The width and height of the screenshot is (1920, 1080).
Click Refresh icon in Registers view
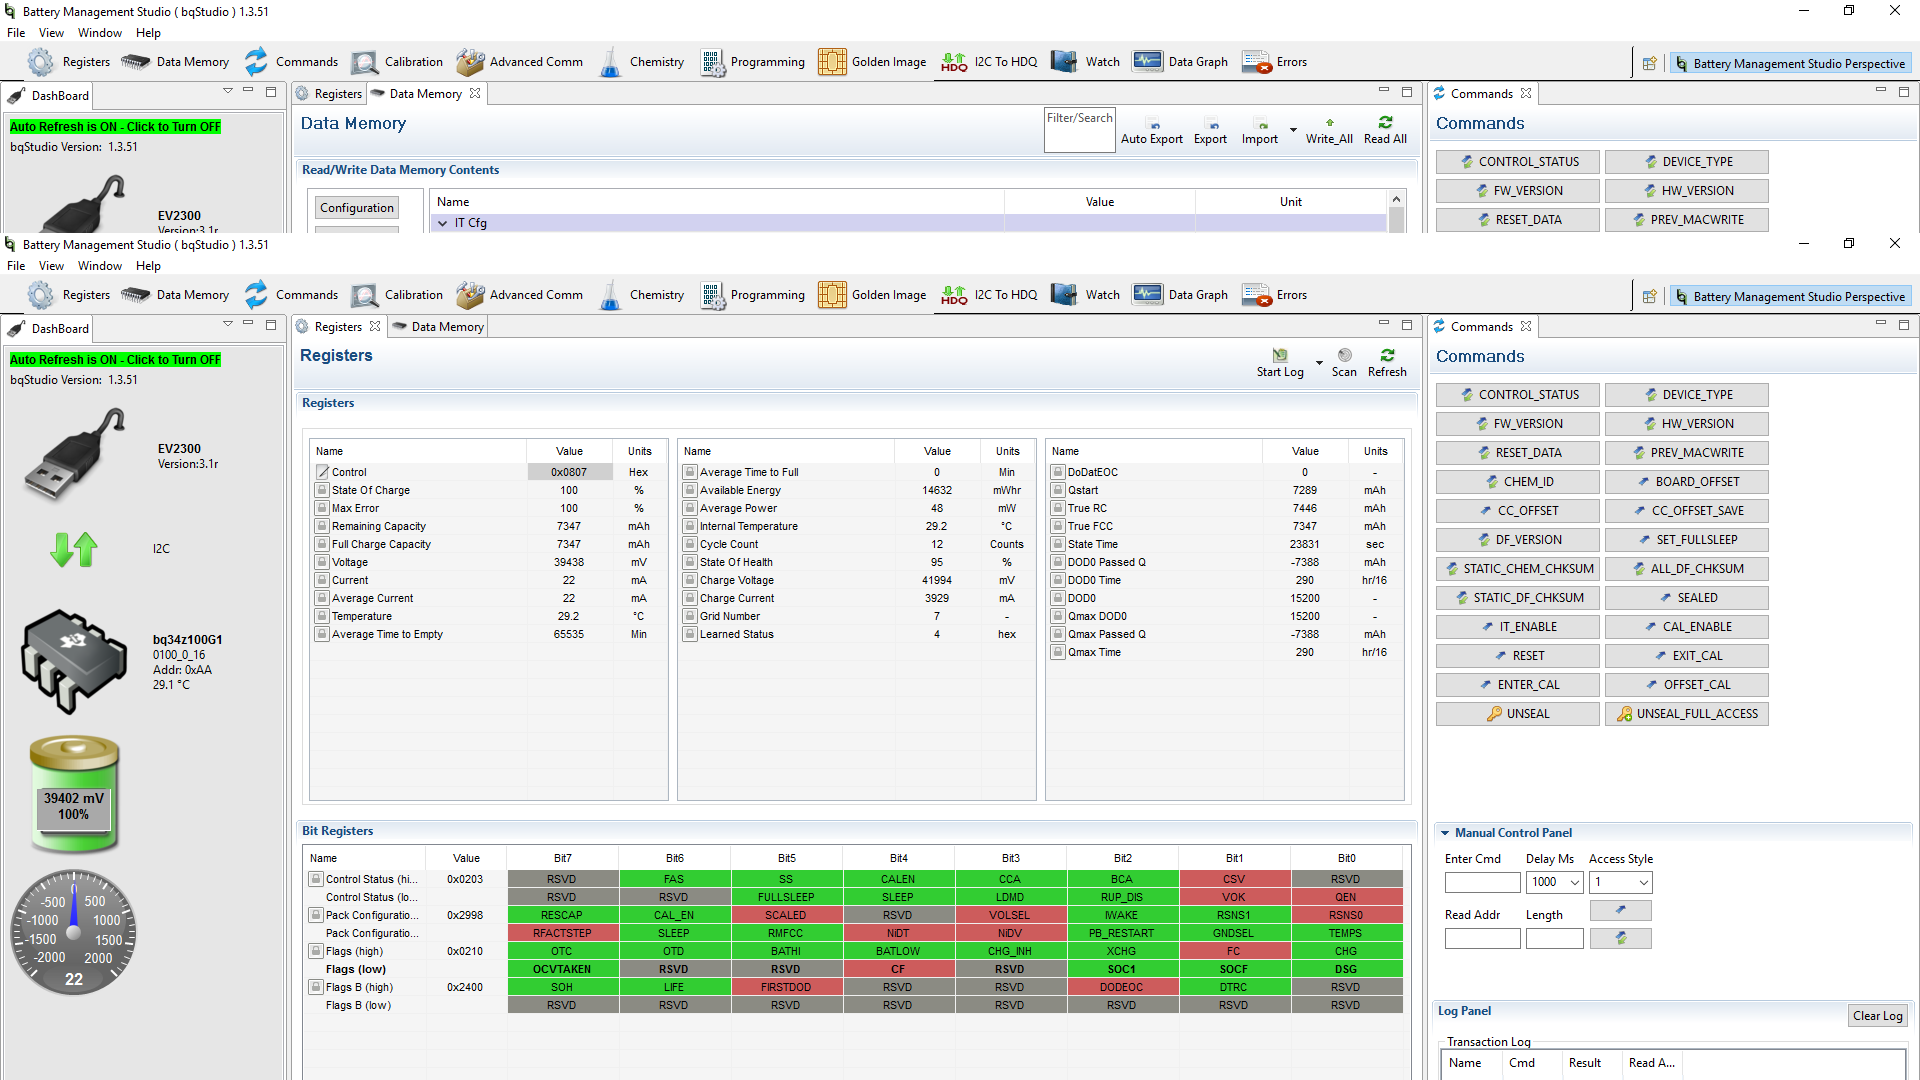[1387, 355]
